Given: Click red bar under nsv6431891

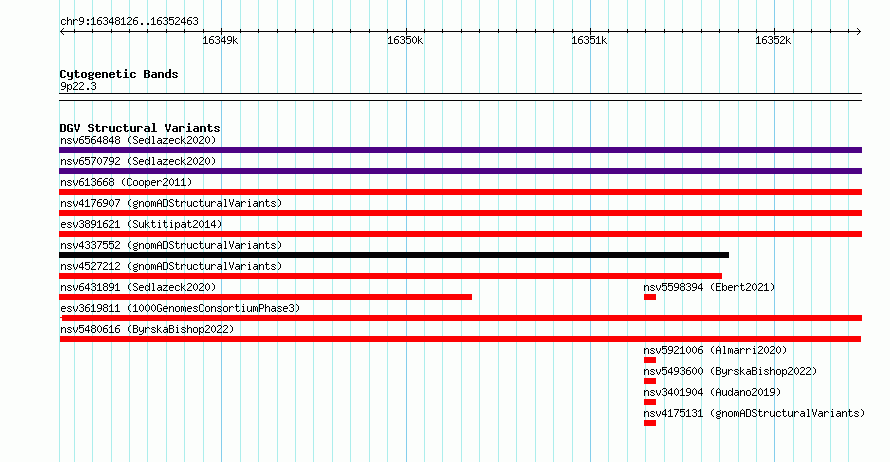Looking at the screenshot, I should (266, 297).
